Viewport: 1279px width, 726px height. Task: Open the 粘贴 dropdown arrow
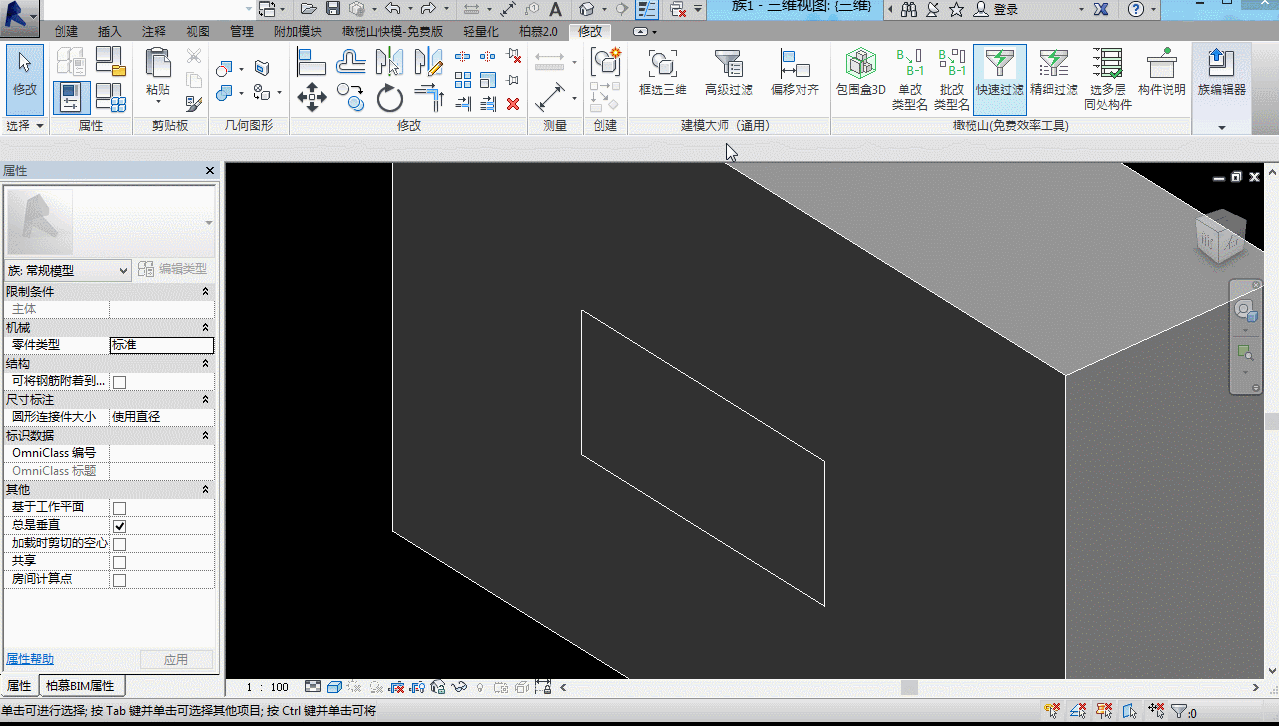pos(158,103)
